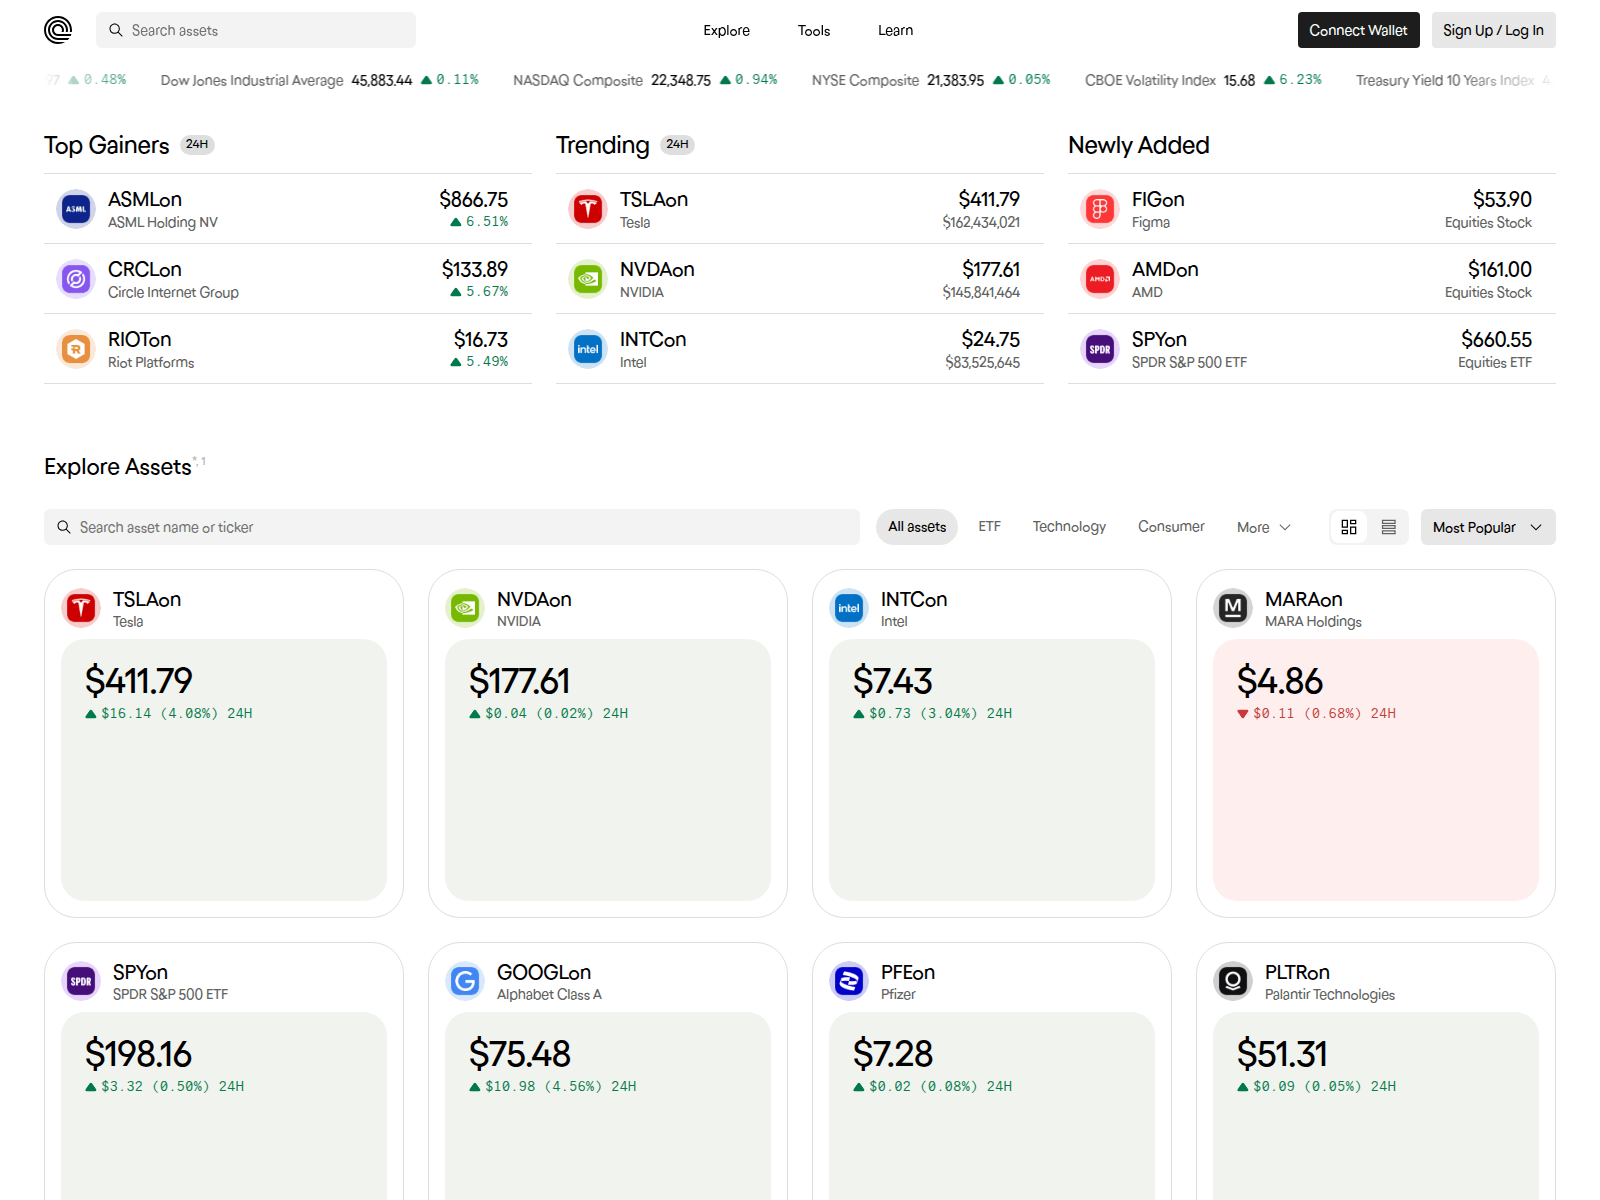The image size is (1600, 1200).
Task: Click Dow Jones Industrial Average ticker entry
Action: [x=320, y=80]
